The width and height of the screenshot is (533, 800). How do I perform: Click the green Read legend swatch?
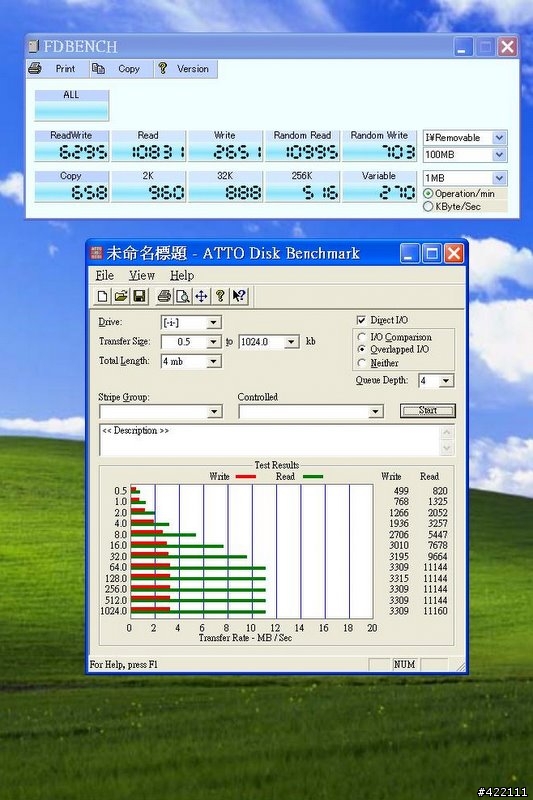click(313, 477)
